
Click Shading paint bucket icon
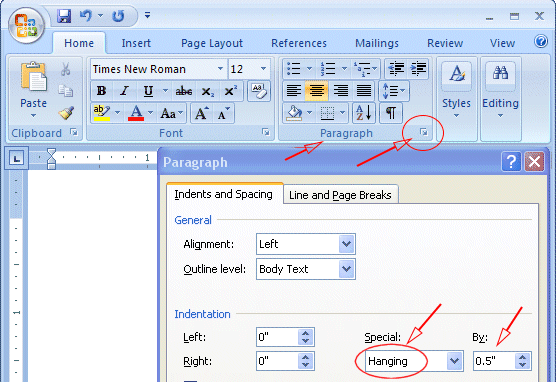294,113
